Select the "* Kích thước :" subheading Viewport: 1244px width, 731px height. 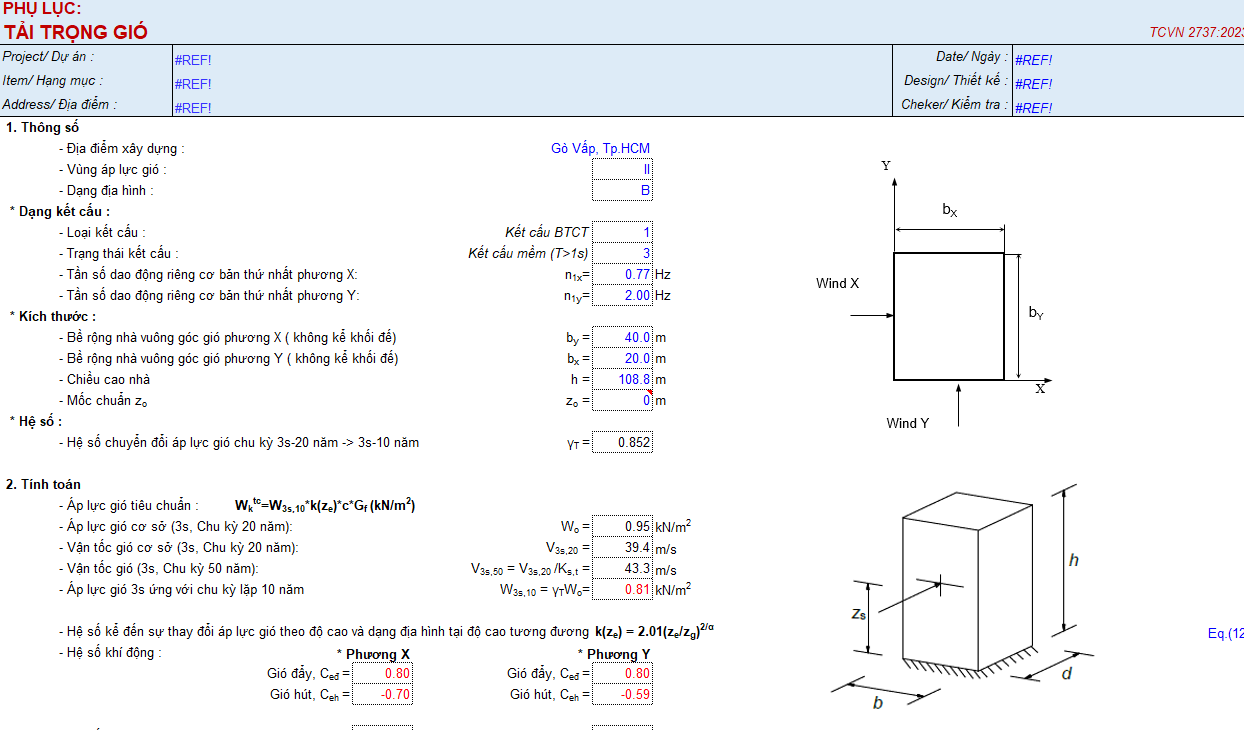53,317
